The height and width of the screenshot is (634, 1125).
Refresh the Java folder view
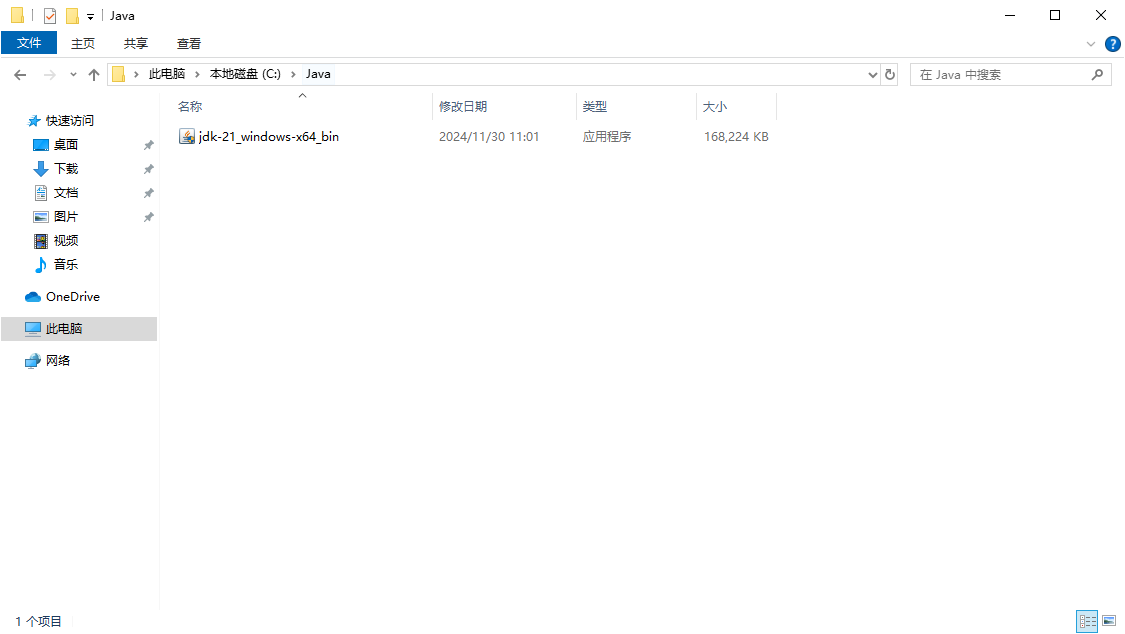[890, 75]
